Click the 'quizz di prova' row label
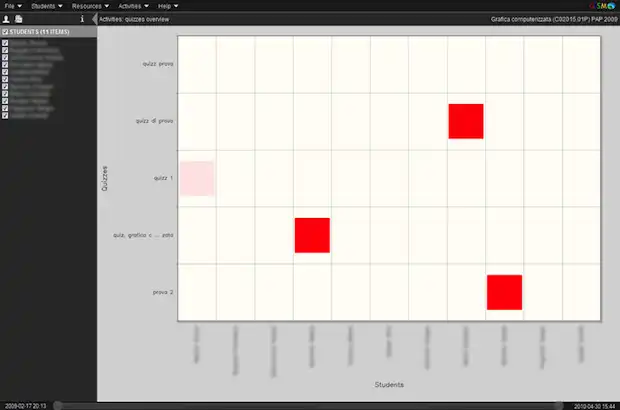This screenshot has width=620, height=410. pos(154,121)
